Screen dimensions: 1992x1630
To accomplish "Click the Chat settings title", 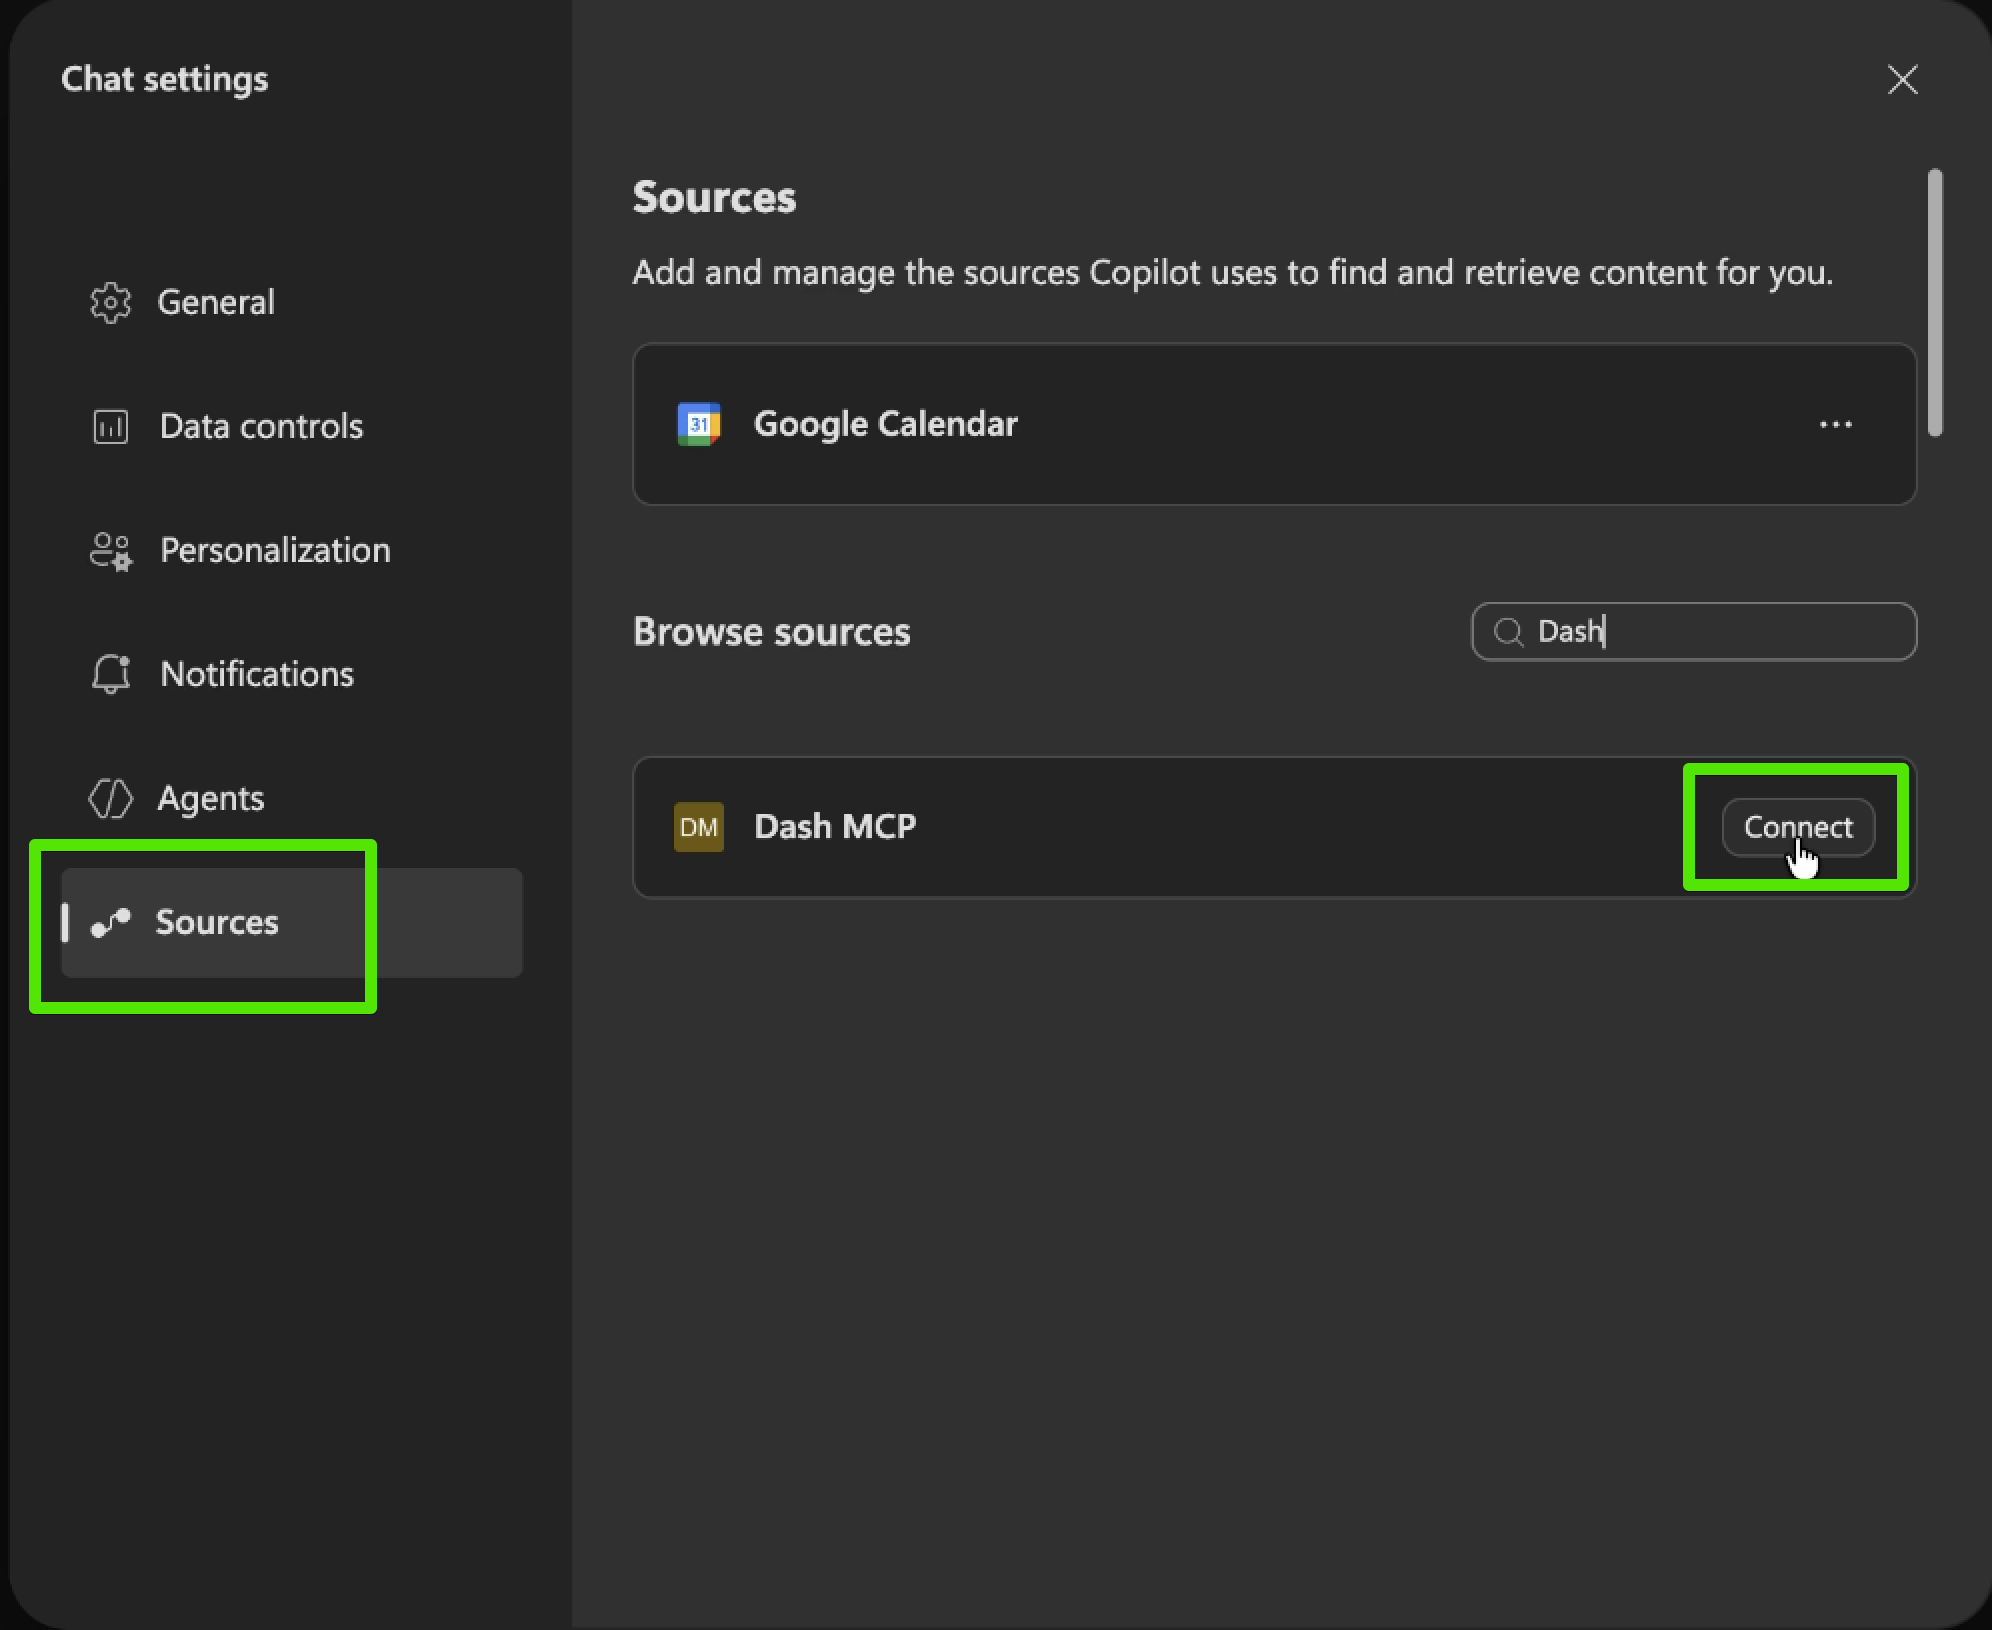I will [165, 79].
